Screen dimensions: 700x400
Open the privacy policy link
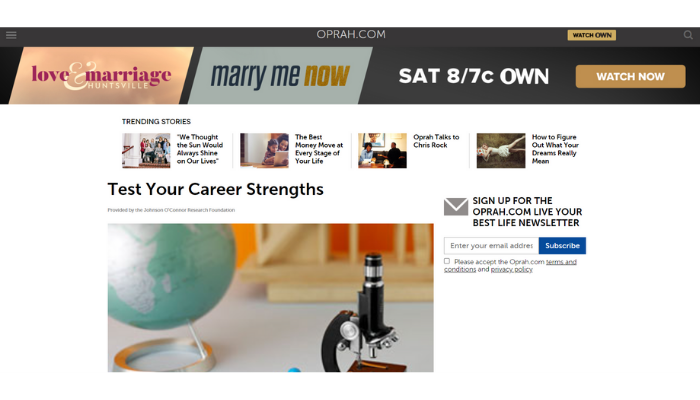[x=512, y=270]
